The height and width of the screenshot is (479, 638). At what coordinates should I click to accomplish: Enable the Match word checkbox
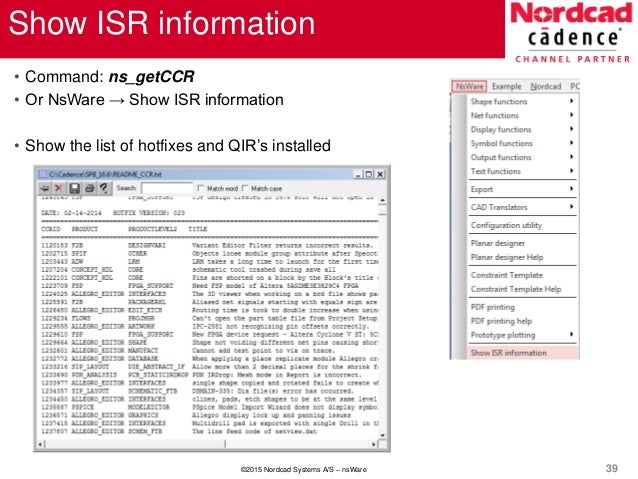click(x=201, y=188)
